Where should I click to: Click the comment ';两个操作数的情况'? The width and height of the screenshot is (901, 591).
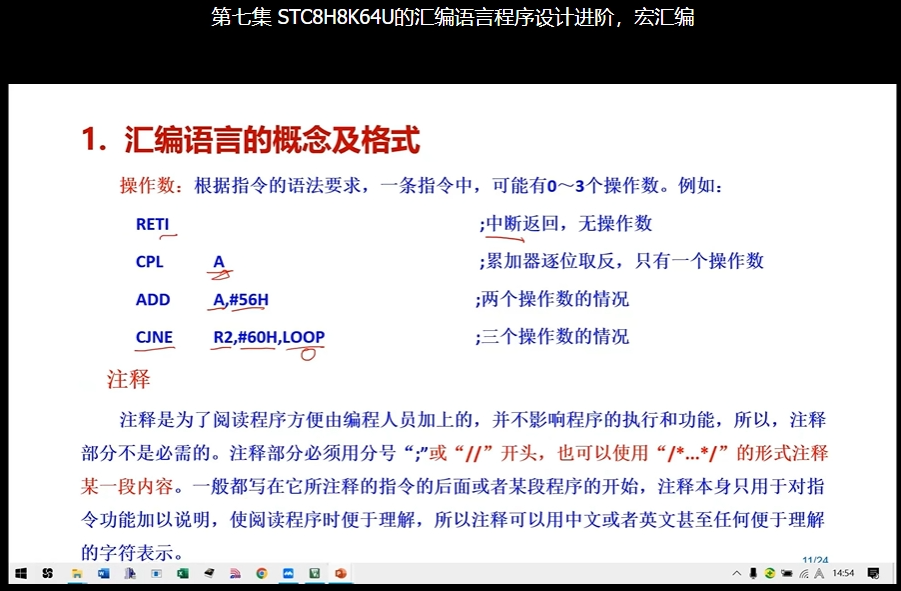552,299
